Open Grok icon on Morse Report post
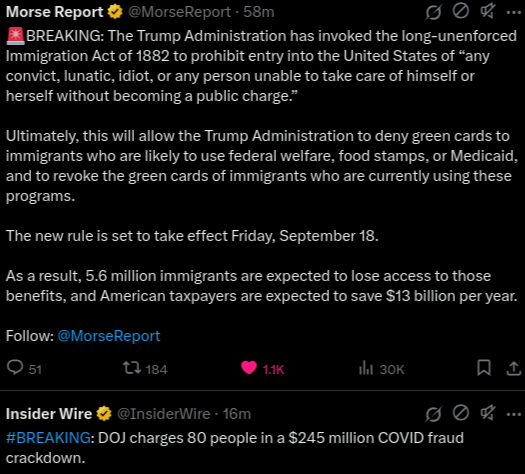Screen dimensions: 525x474 pos(433,12)
